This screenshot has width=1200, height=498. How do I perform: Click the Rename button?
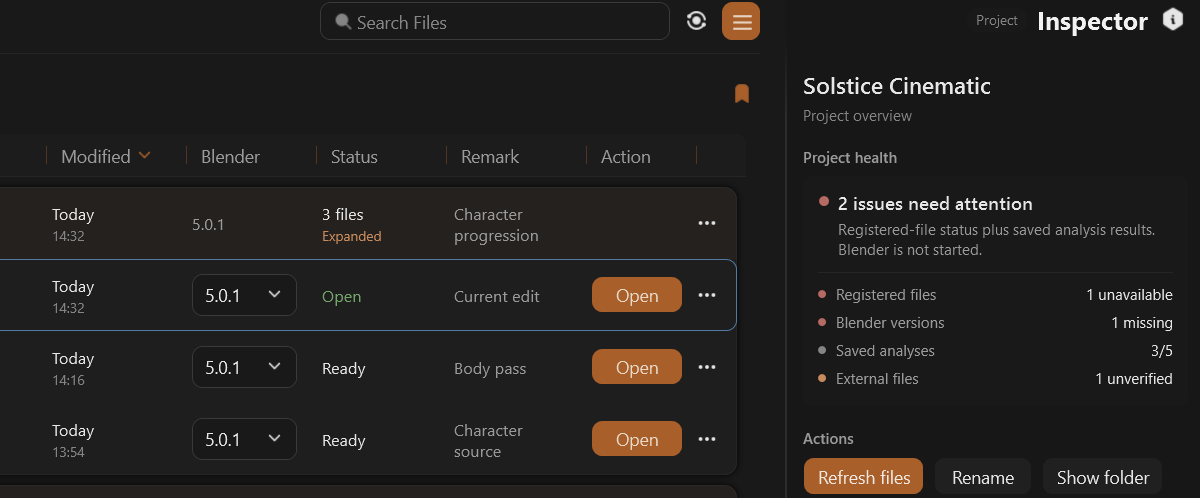click(983, 477)
